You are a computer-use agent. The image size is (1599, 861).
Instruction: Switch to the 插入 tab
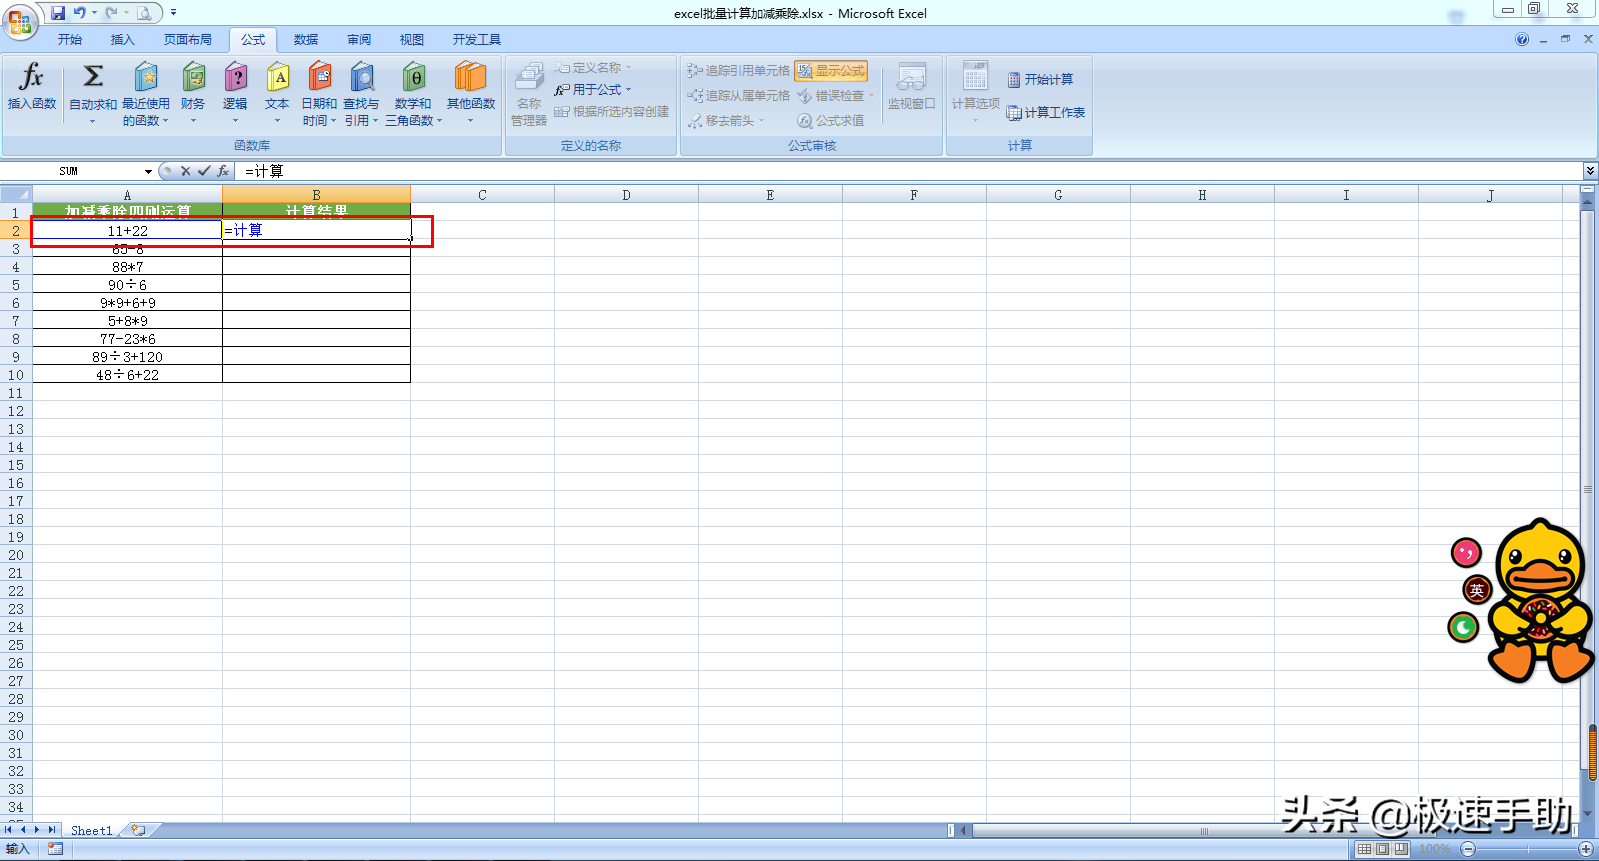122,40
